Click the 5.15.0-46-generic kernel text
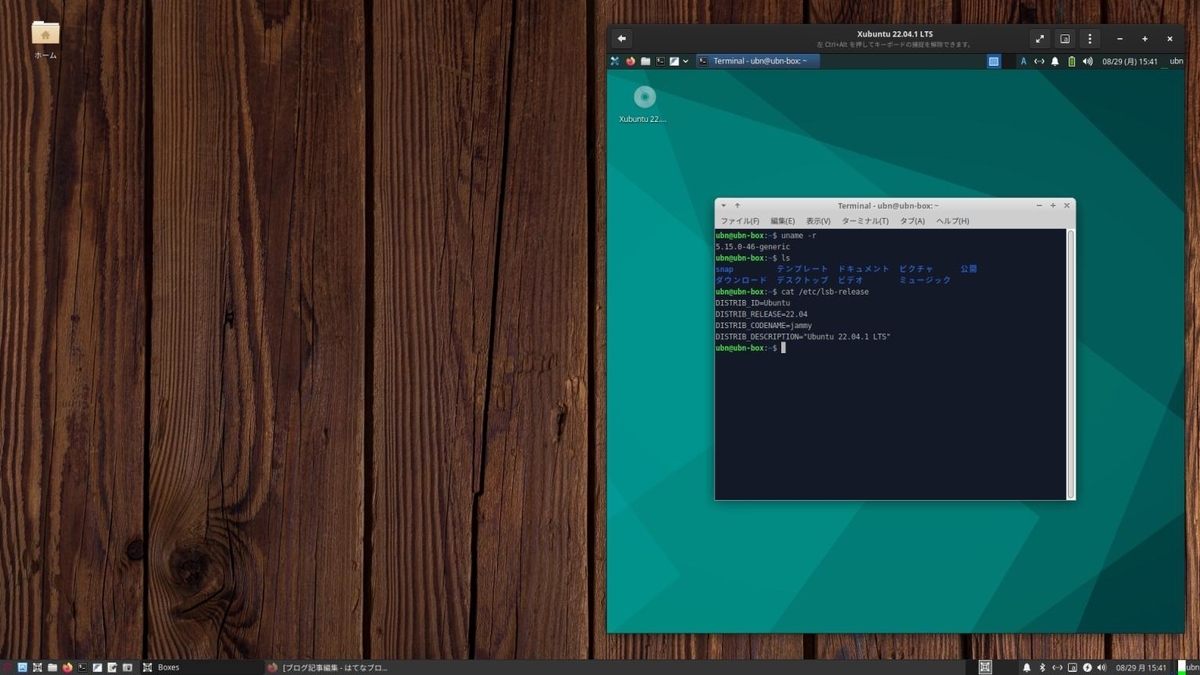Image resolution: width=1200 pixels, height=675 pixels. (x=752, y=247)
